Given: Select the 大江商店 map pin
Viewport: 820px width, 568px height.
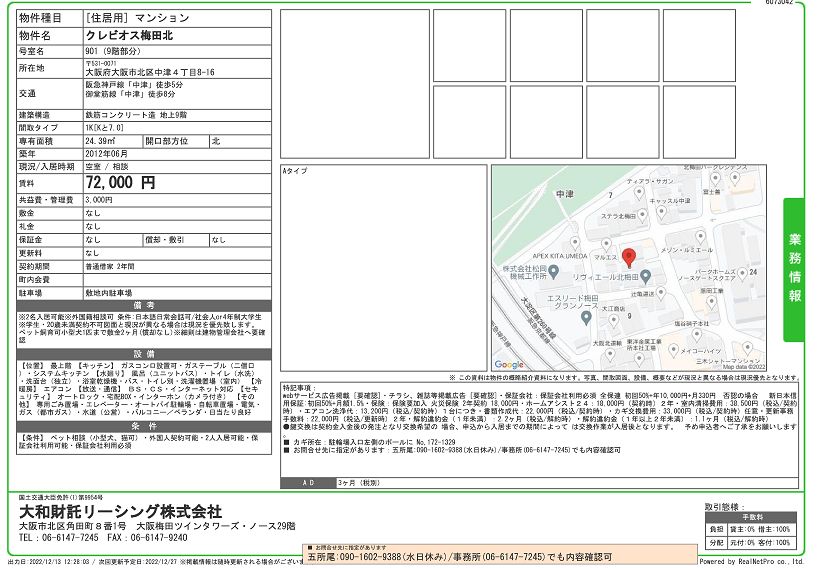Looking at the screenshot, I should point(613,320).
